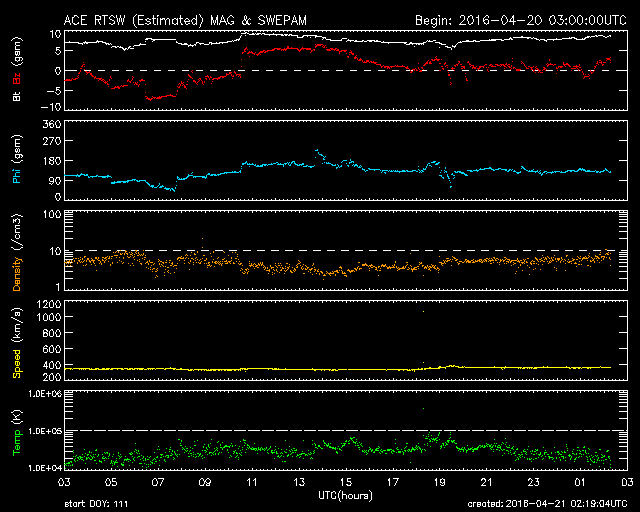Click the outlier speed point near 1000 km/s
The height and width of the screenshot is (512, 640).
pyautogui.click(x=423, y=312)
